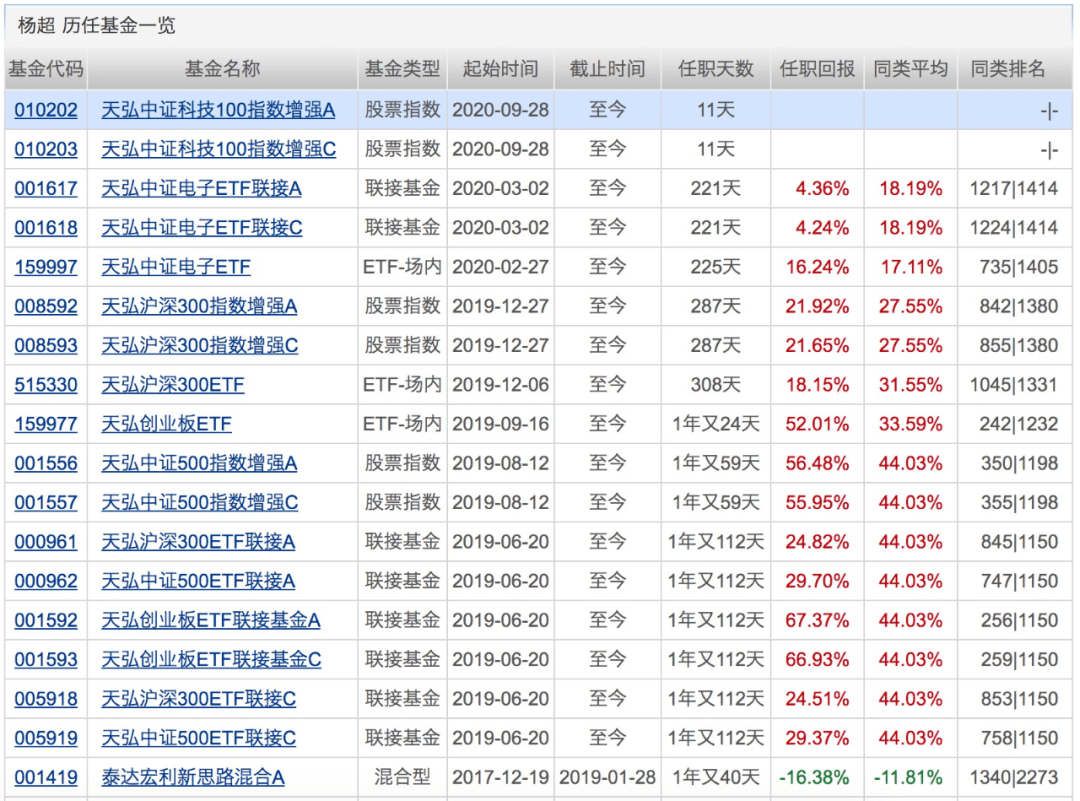
Task: Select the 2019-01-28 end date cell
Action: coord(608,778)
